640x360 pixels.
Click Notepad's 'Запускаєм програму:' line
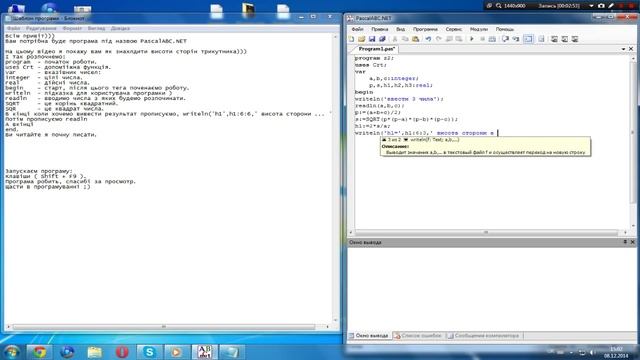[x=39, y=171]
